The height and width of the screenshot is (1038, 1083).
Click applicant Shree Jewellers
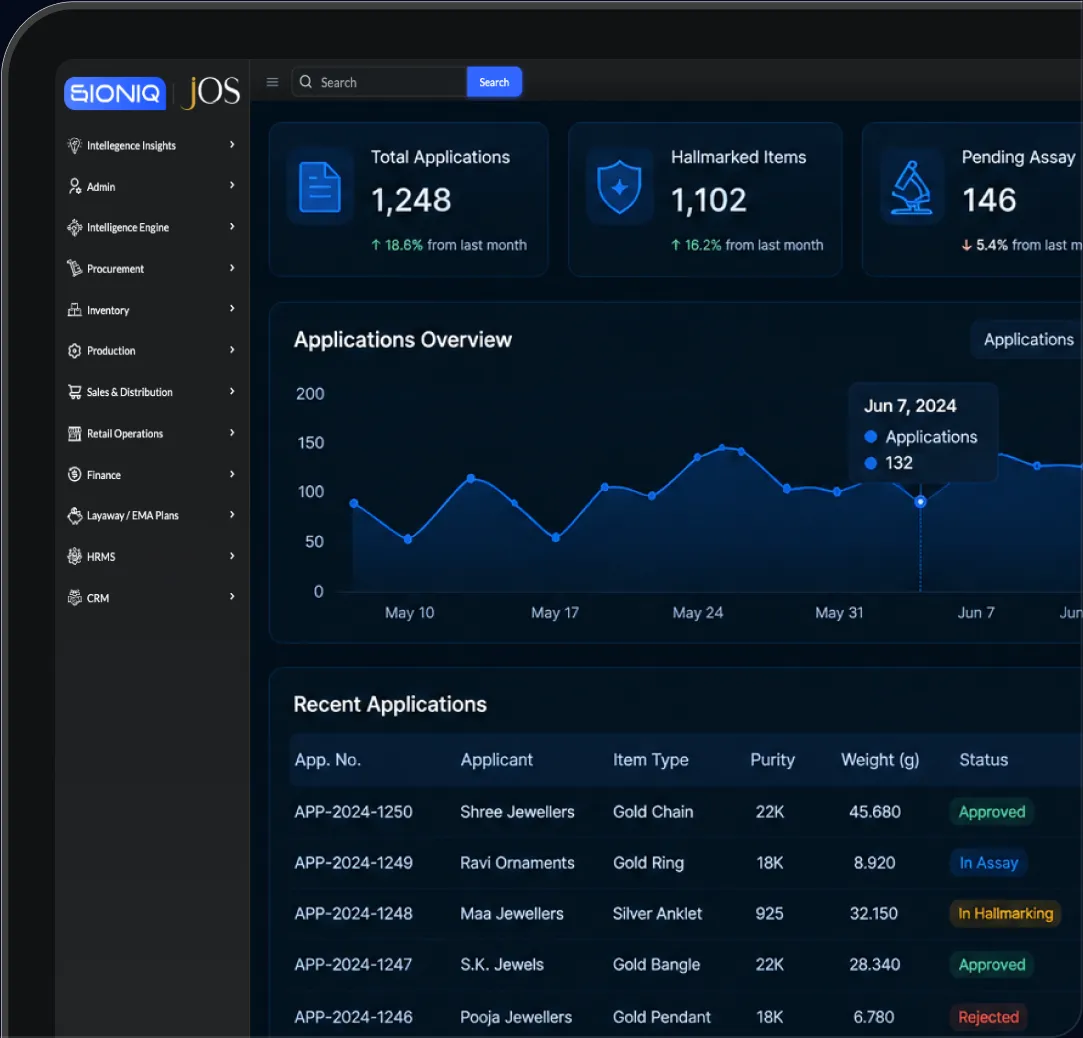517,812
